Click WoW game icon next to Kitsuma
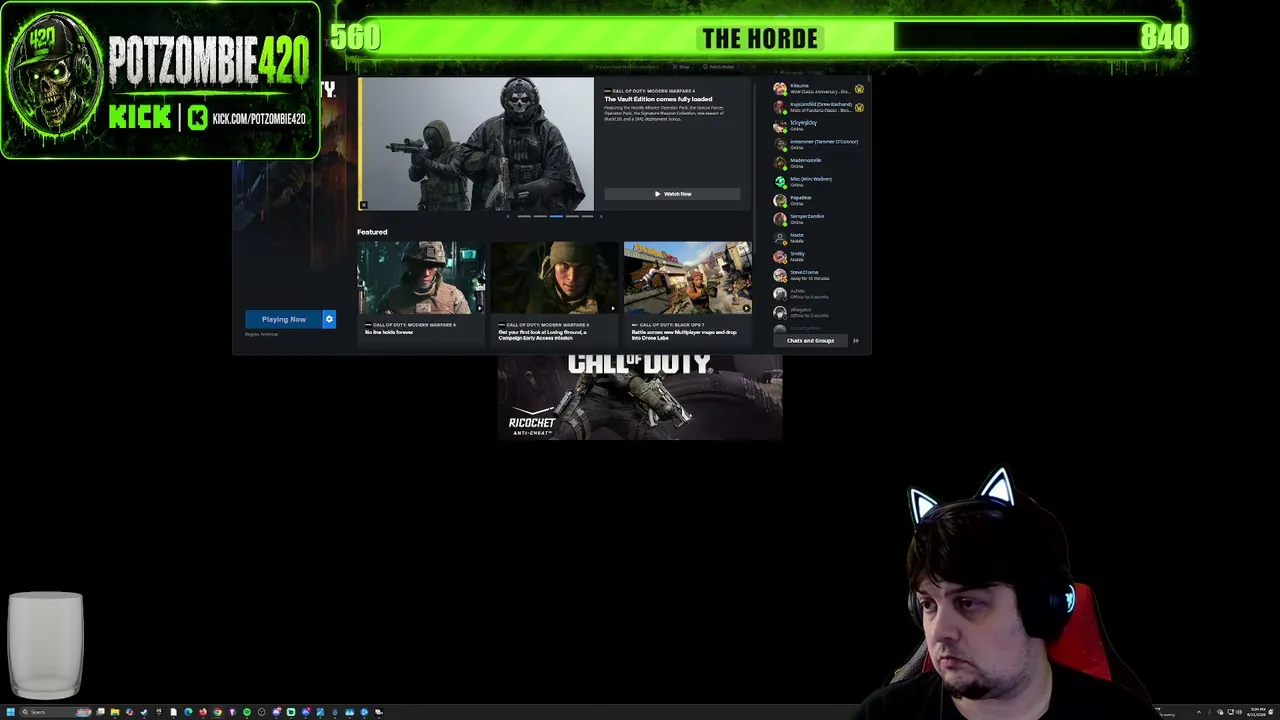Image resolution: width=1280 pixels, height=720 pixels. (859, 89)
